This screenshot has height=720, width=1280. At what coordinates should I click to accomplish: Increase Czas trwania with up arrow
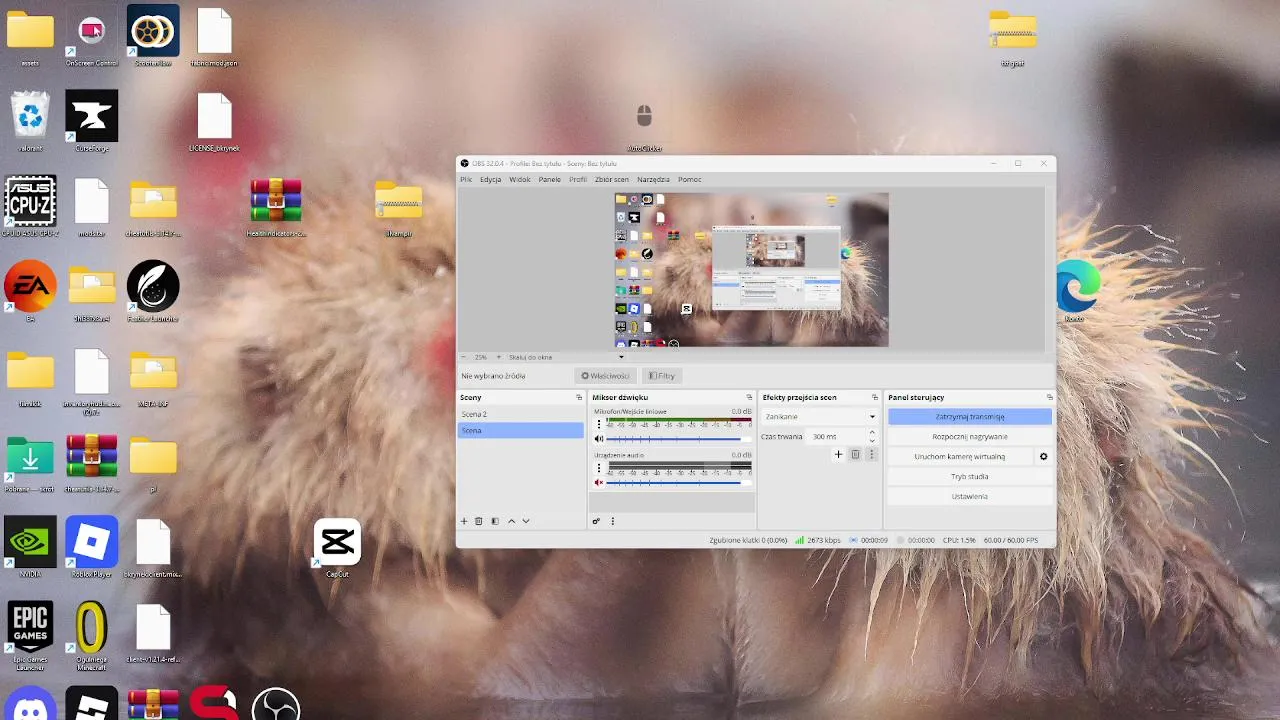click(x=872, y=433)
